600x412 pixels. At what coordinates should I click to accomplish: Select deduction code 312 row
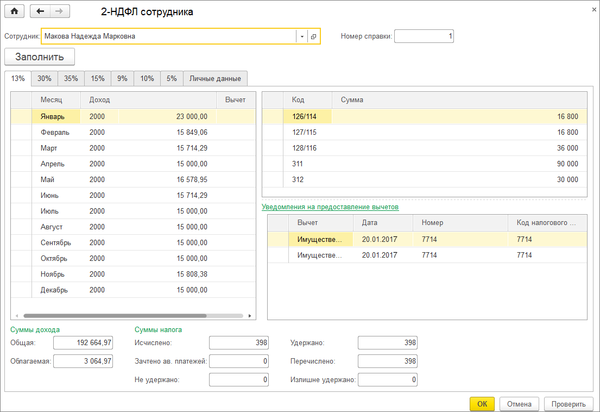tap(425, 179)
